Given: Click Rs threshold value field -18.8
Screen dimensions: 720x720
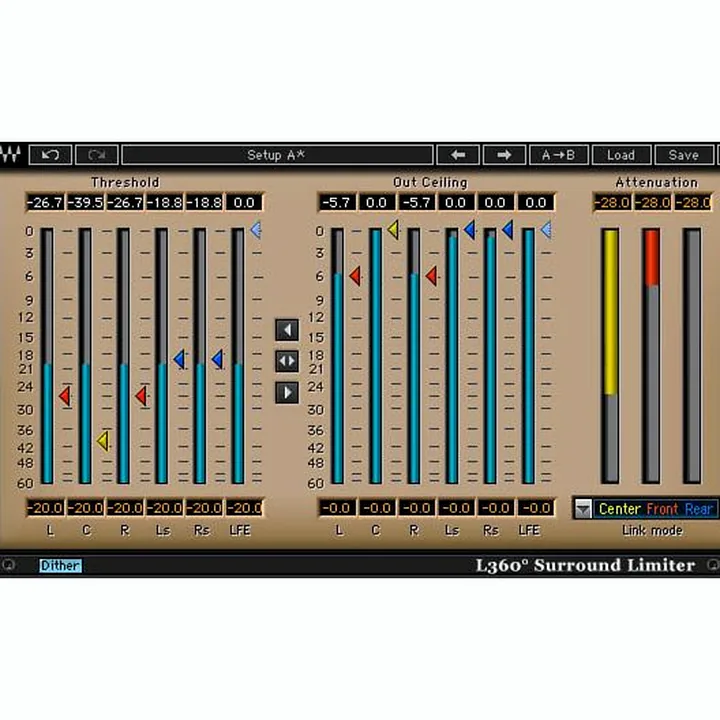Looking at the screenshot, I should point(204,202).
